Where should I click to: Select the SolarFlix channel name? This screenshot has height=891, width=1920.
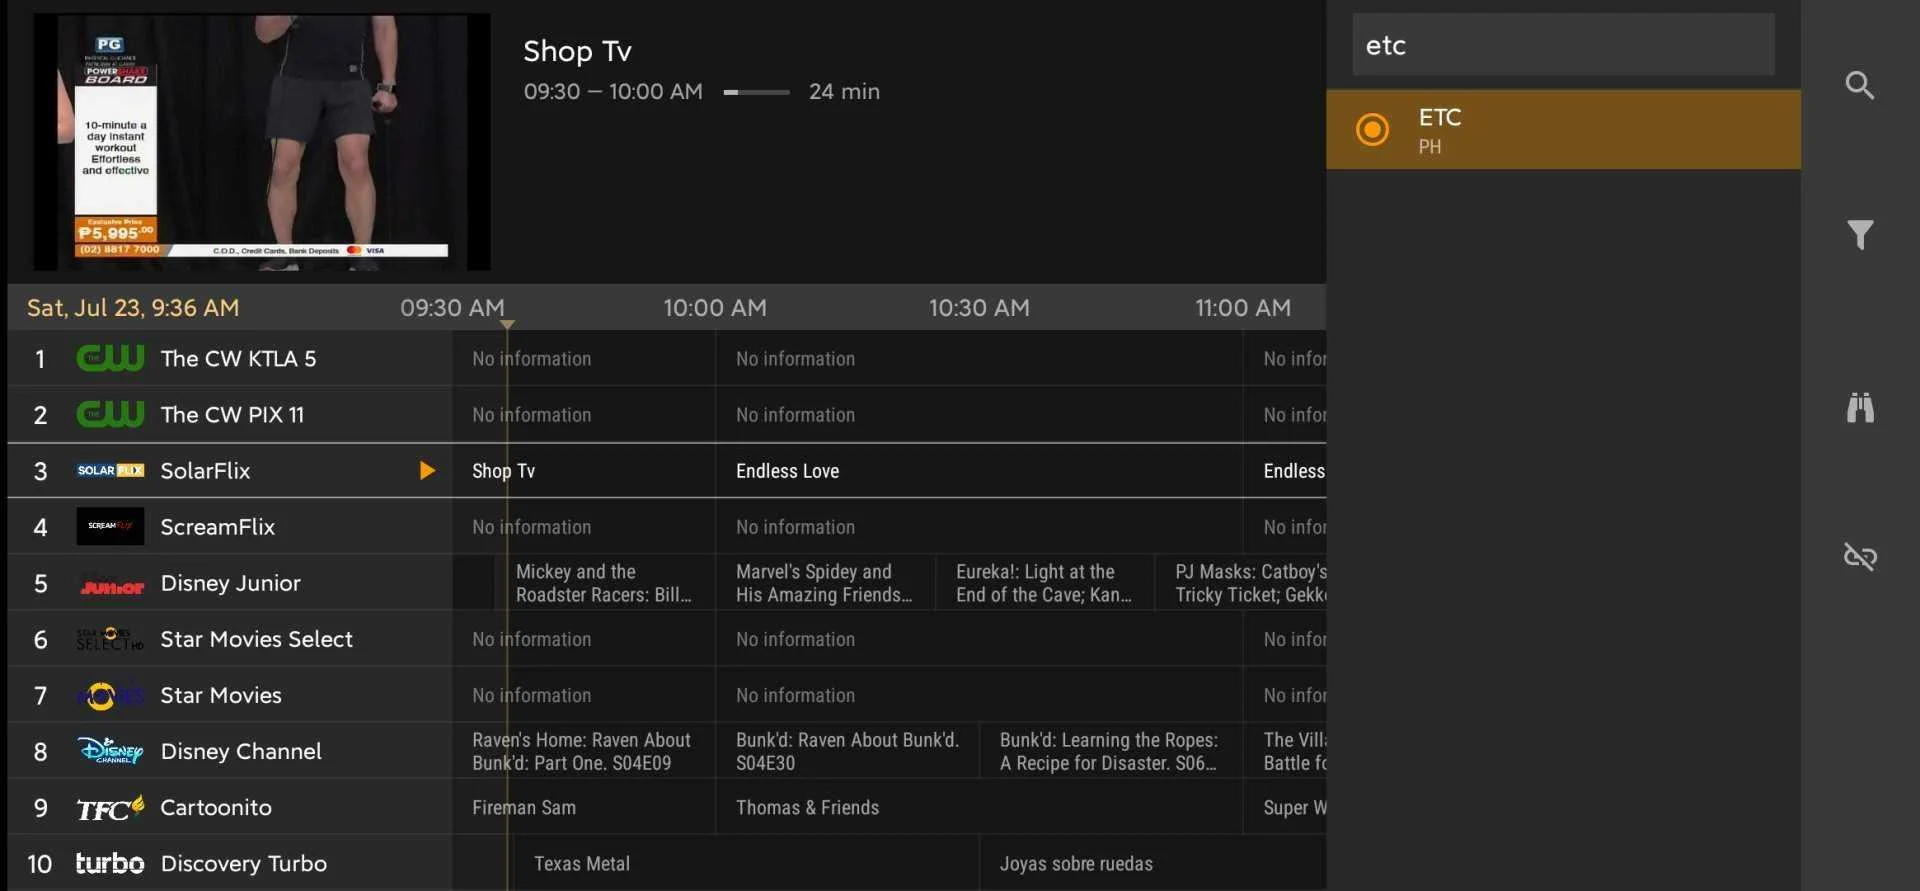(205, 471)
